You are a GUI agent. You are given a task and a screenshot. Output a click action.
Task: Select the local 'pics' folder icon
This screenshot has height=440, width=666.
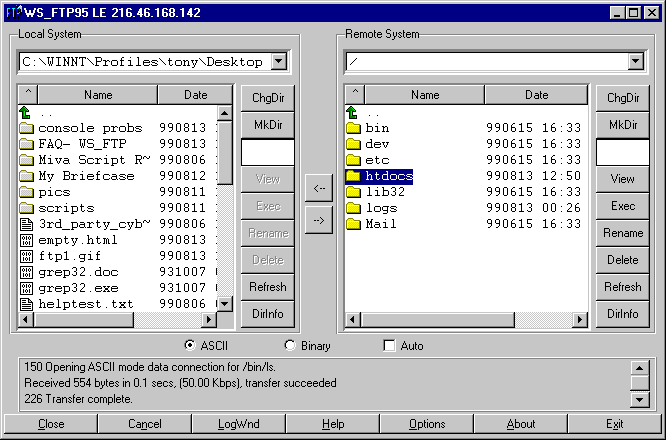tap(26, 192)
